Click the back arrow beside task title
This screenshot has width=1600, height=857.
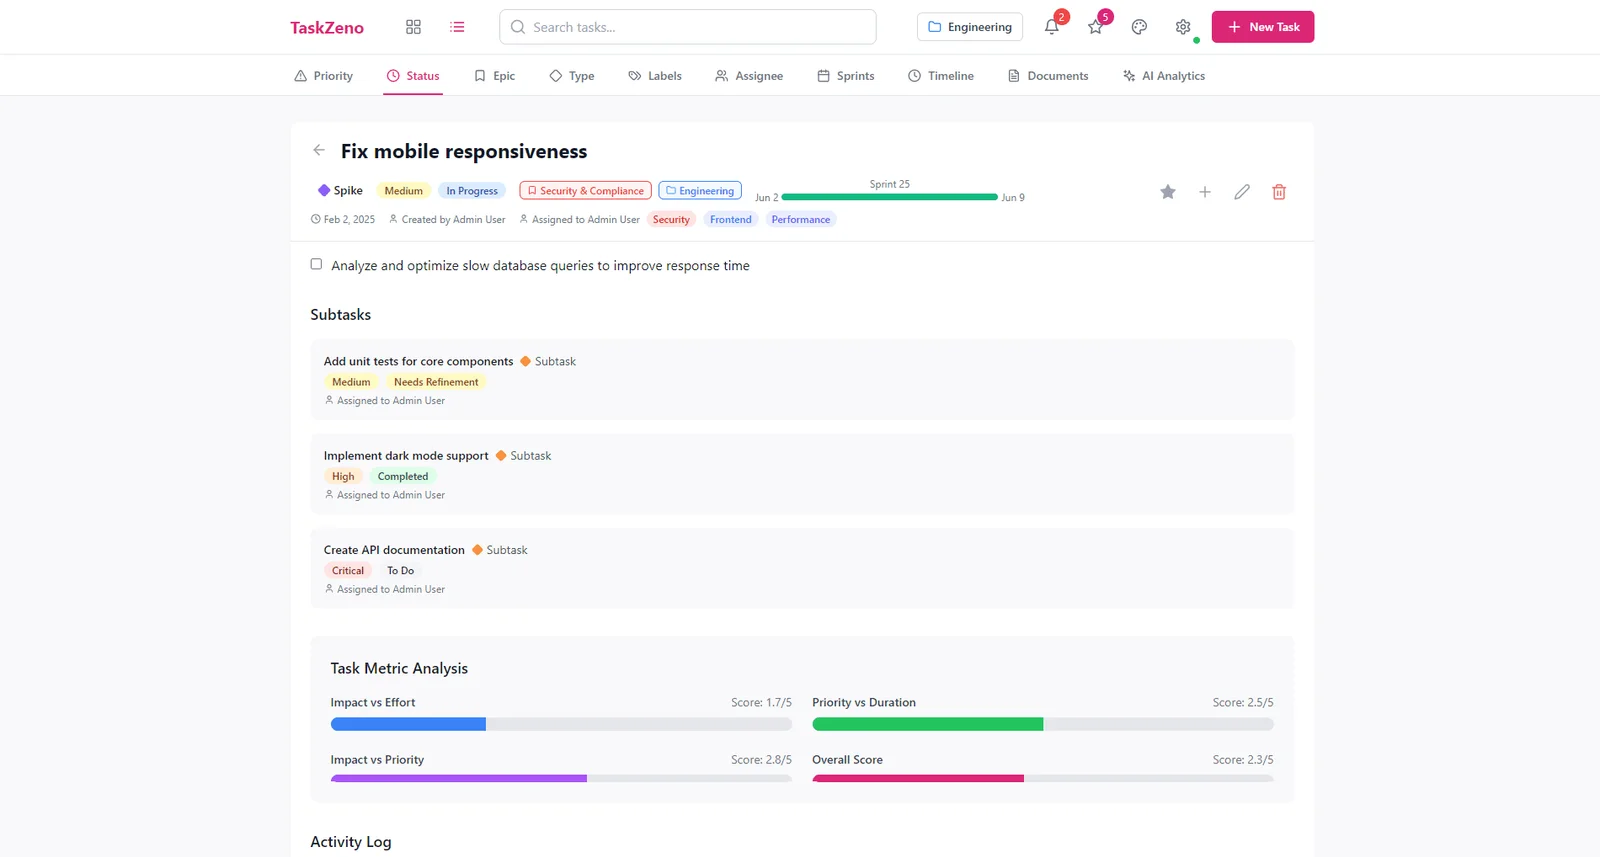point(319,150)
